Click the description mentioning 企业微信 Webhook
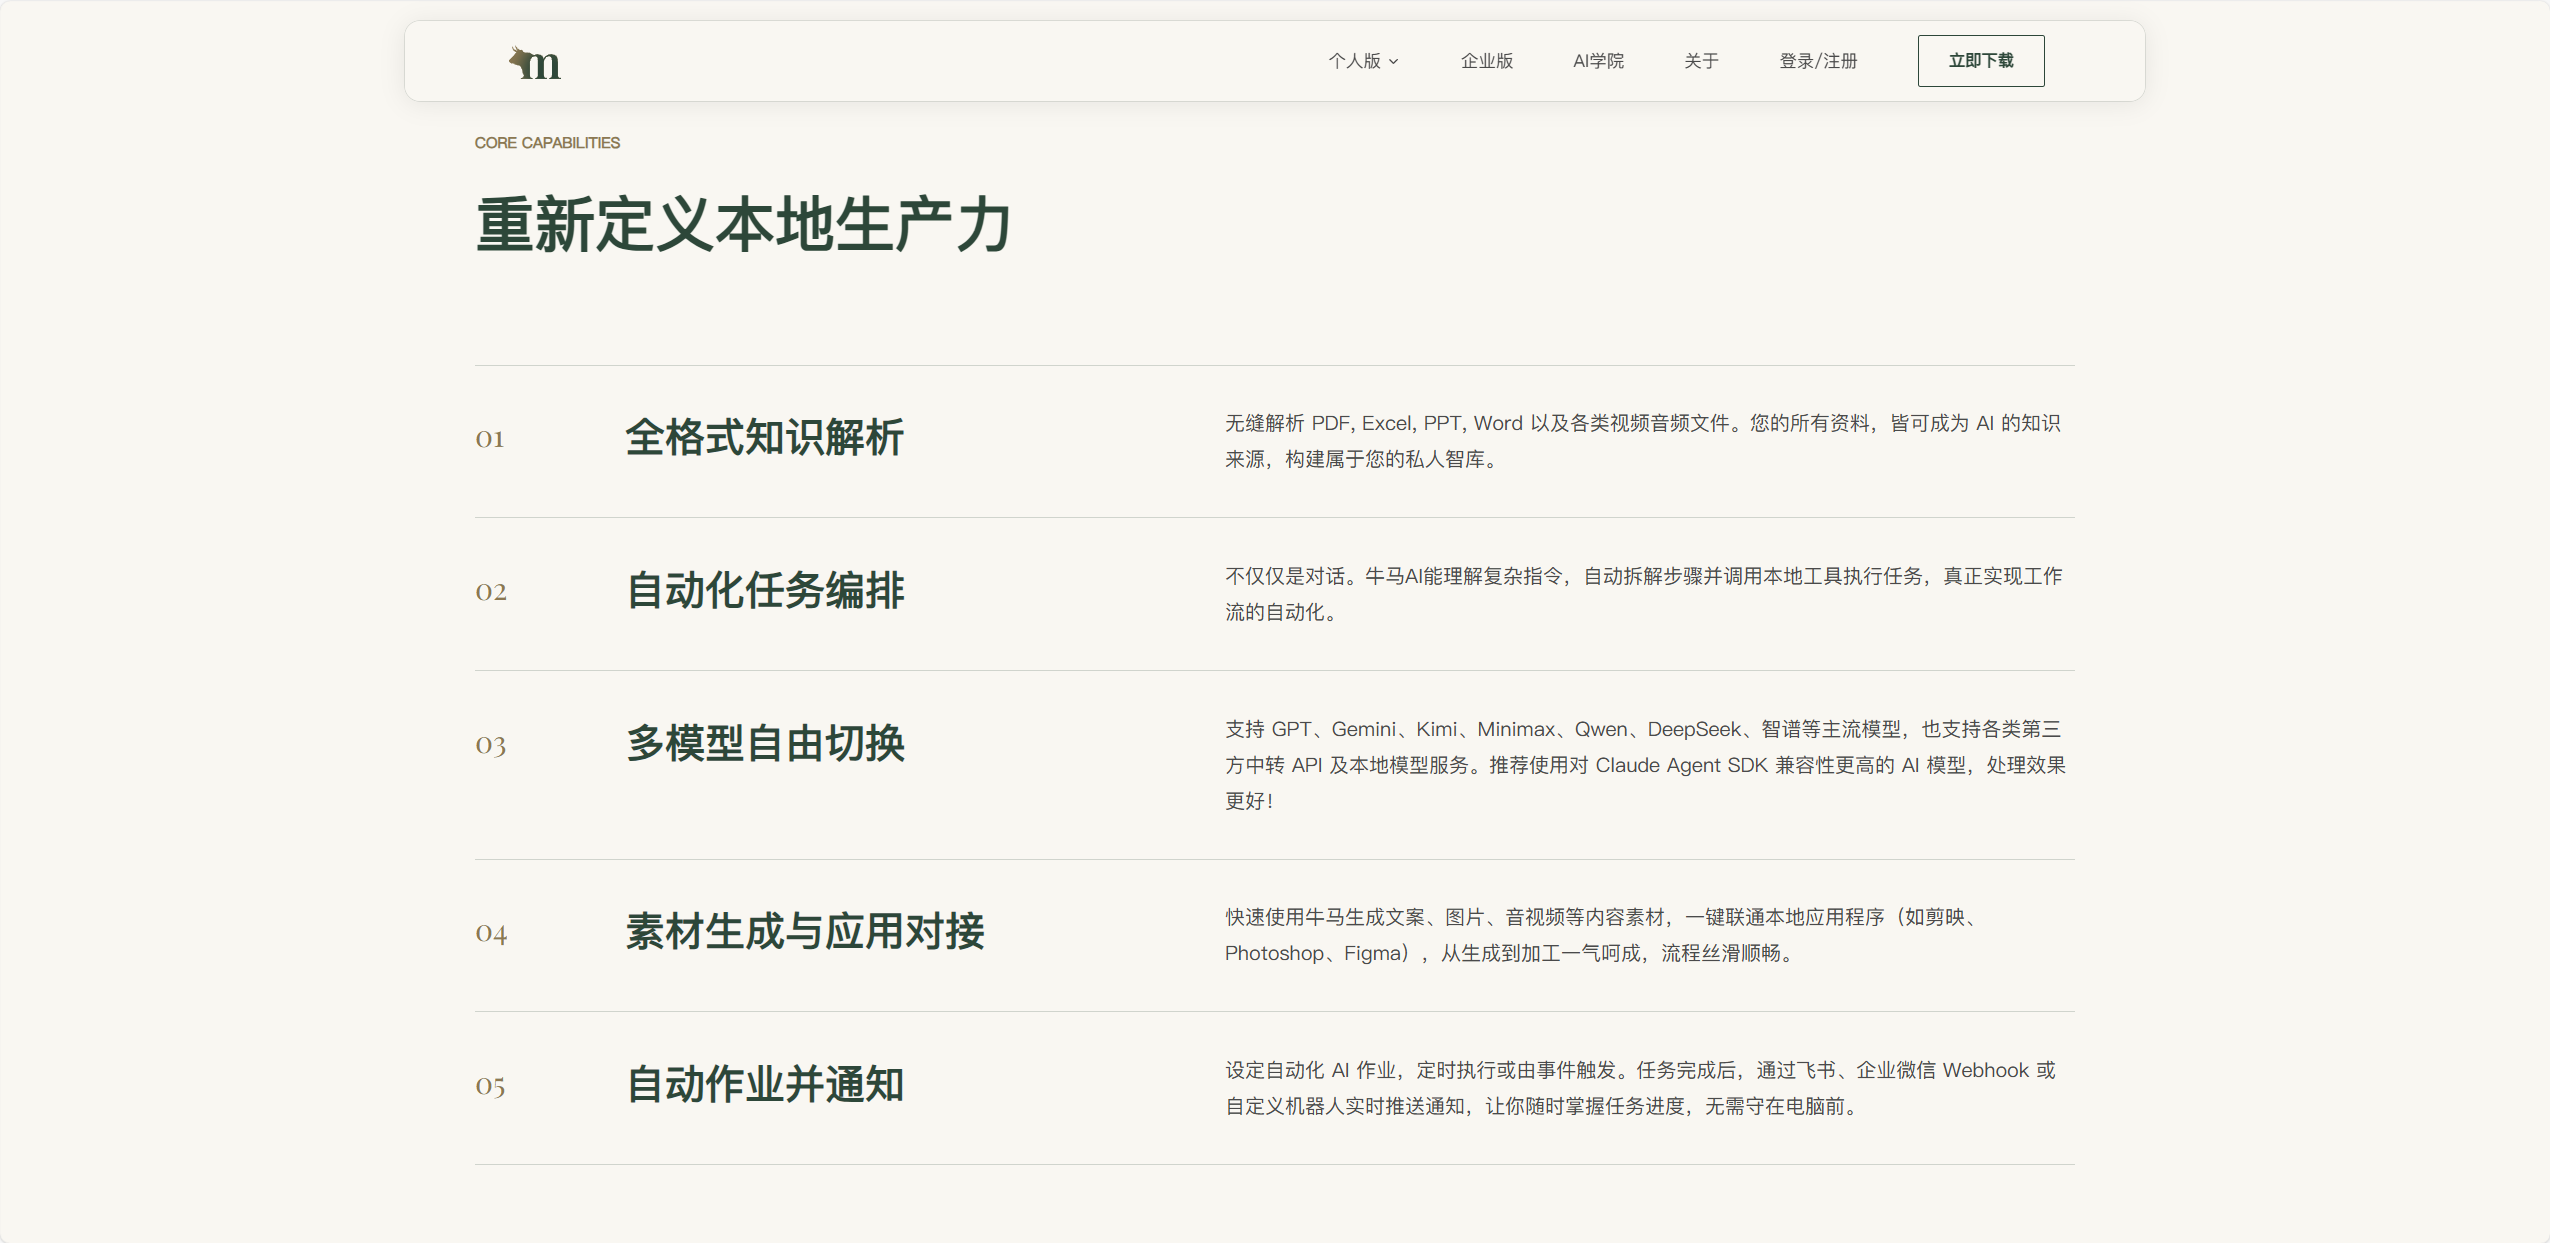 (x=1640, y=1088)
